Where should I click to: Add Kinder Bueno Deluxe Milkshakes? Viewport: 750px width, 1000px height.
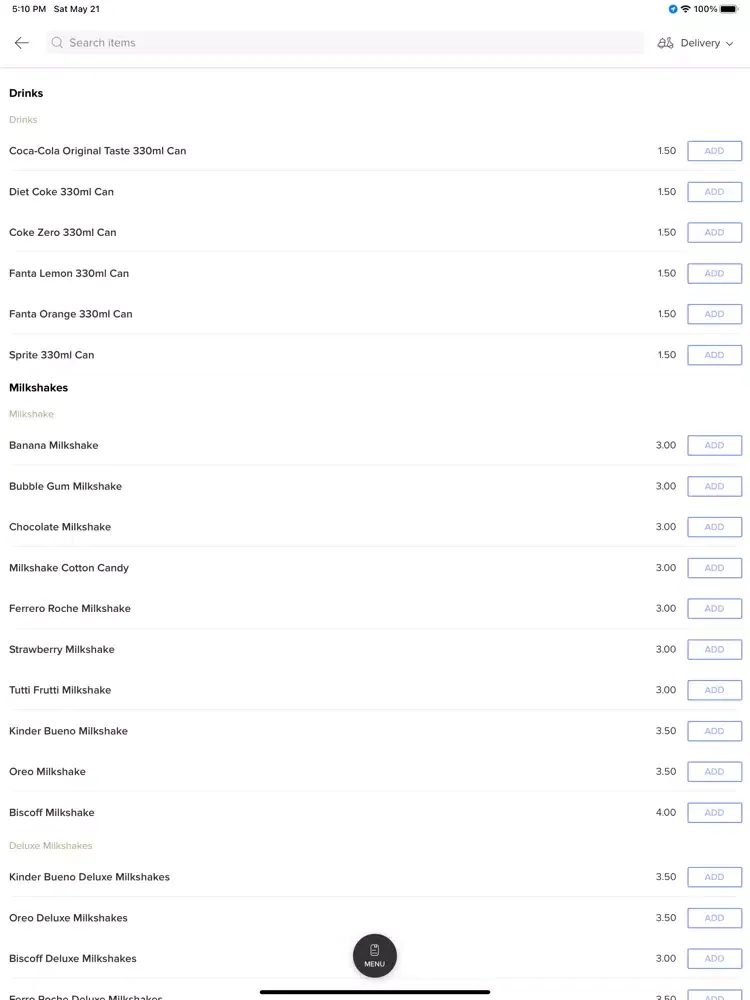[714, 877]
